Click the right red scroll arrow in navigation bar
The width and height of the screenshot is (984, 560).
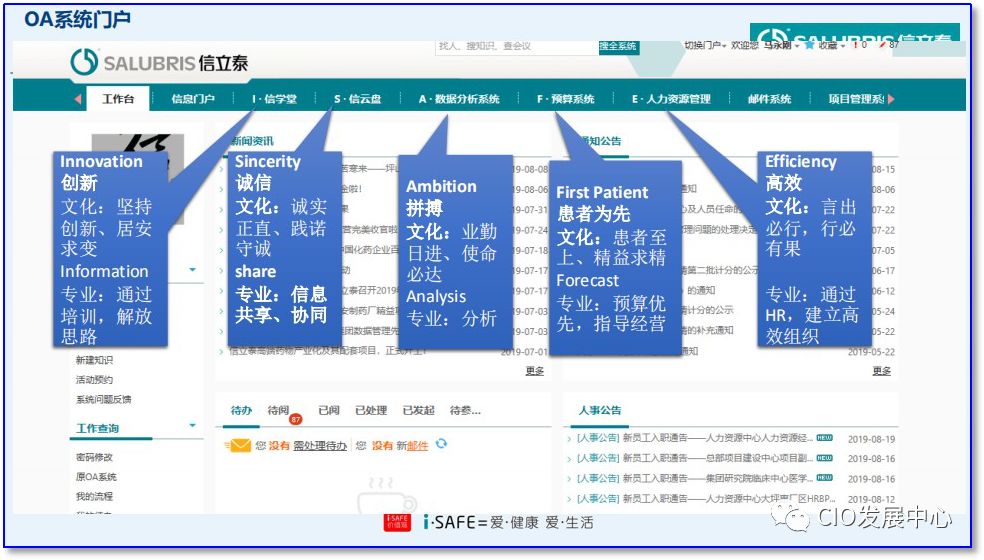click(x=891, y=99)
